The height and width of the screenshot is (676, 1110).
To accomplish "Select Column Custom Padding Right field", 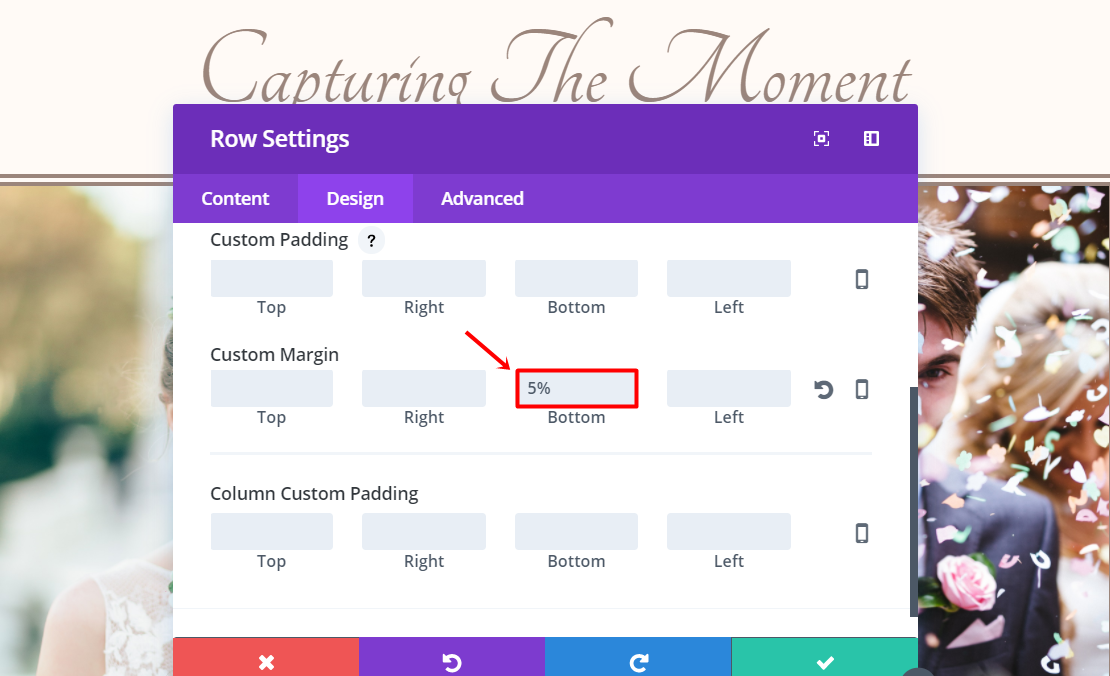I will tap(424, 531).
